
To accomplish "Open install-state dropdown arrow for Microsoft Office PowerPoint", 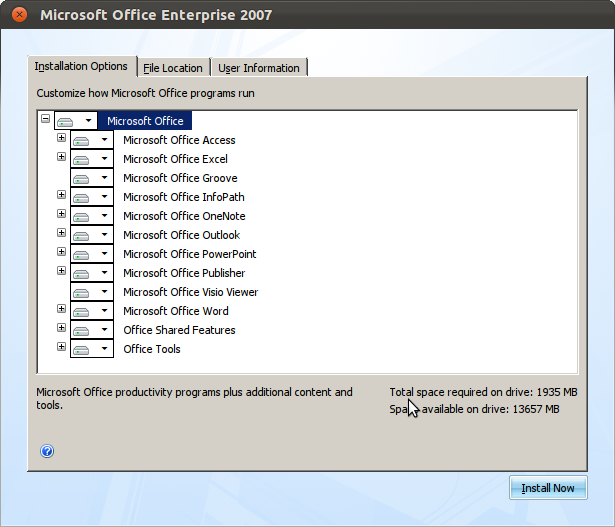I will (x=104, y=253).
